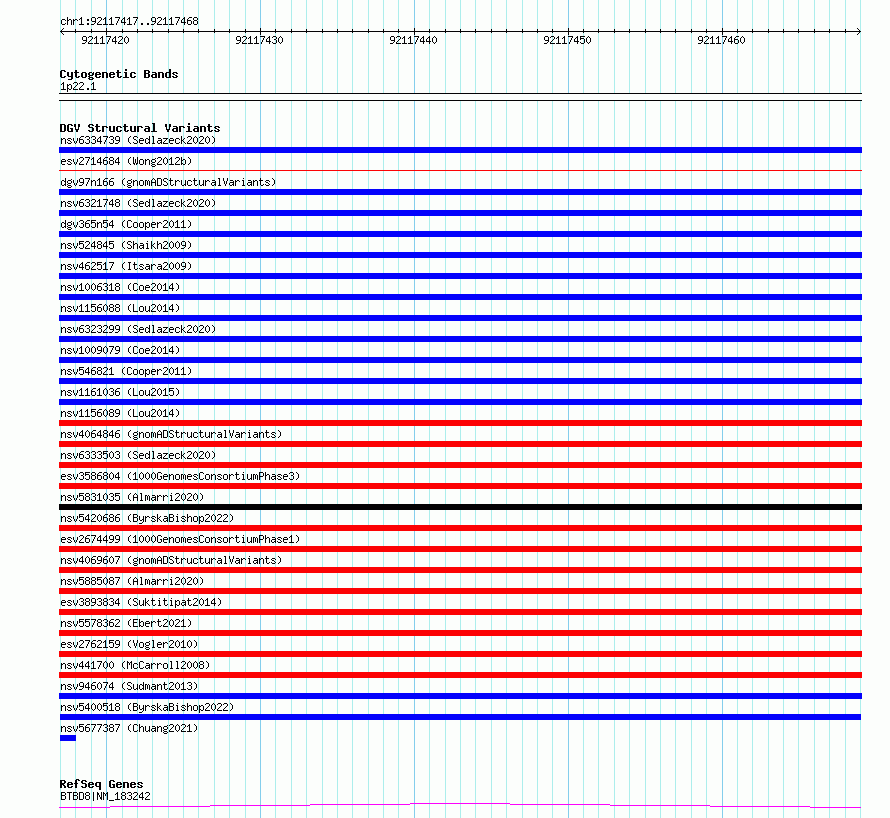This screenshot has height=818, width=890.
Task: Select the 1p22.1 band label
Action: [x=78, y=86]
